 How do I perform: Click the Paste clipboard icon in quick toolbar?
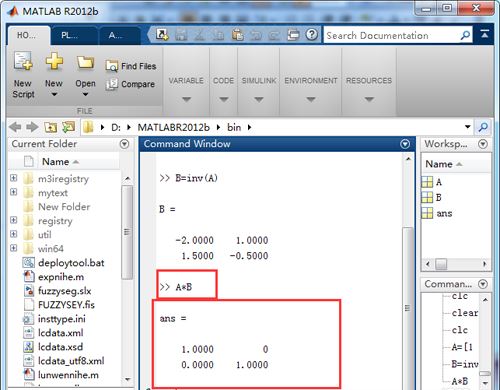238,35
